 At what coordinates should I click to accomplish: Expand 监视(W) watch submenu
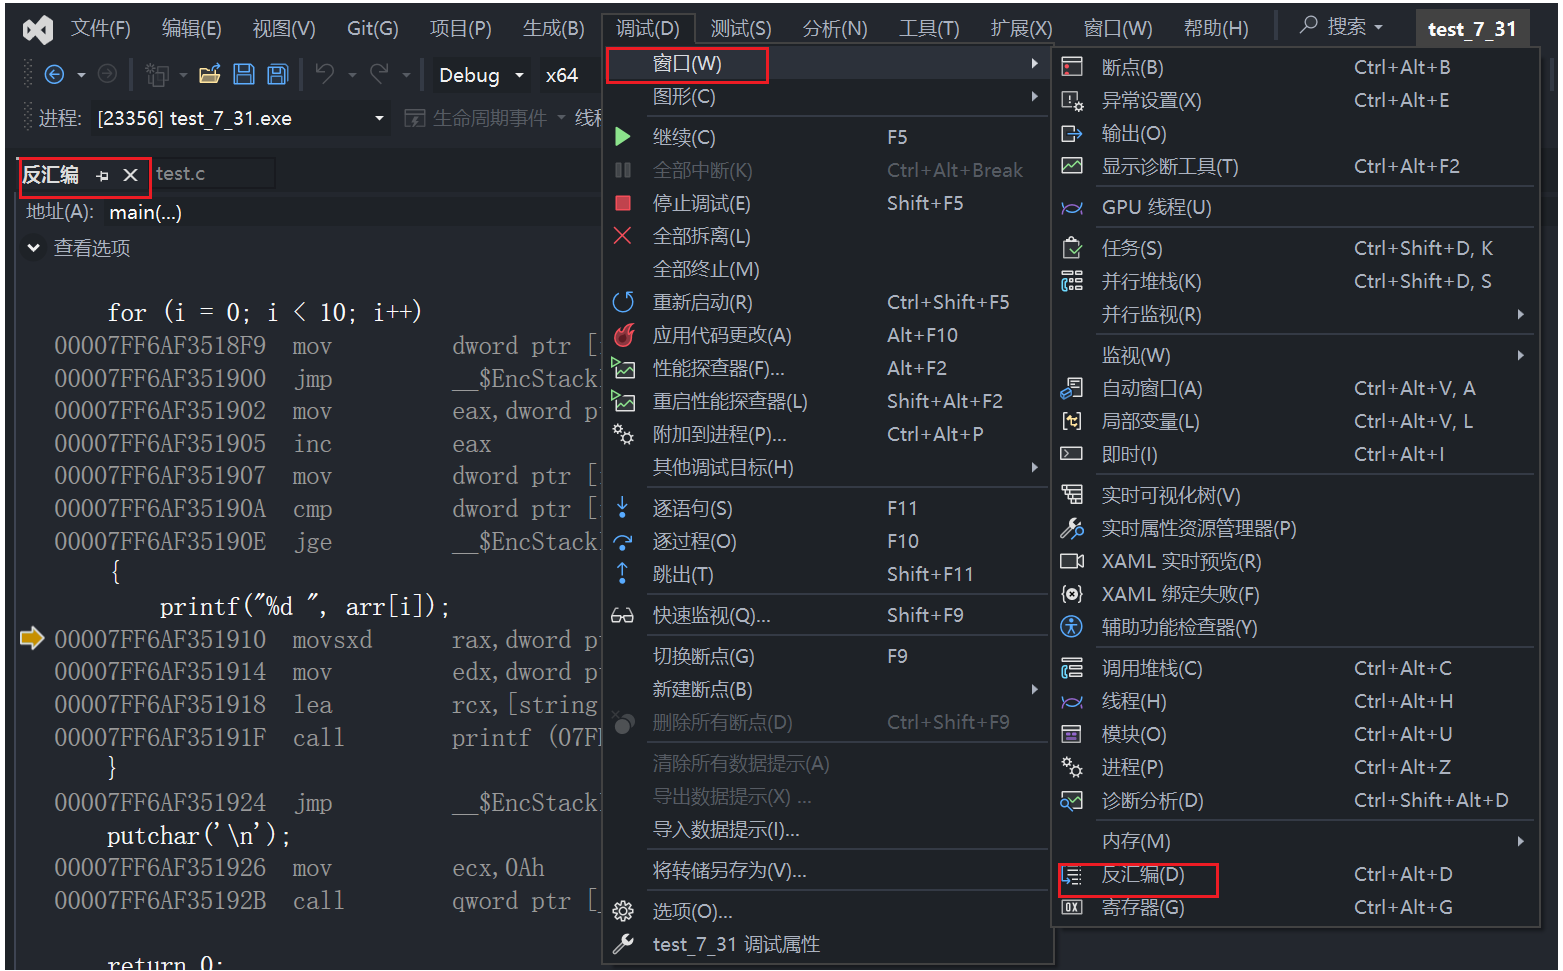coord(1297,355)
